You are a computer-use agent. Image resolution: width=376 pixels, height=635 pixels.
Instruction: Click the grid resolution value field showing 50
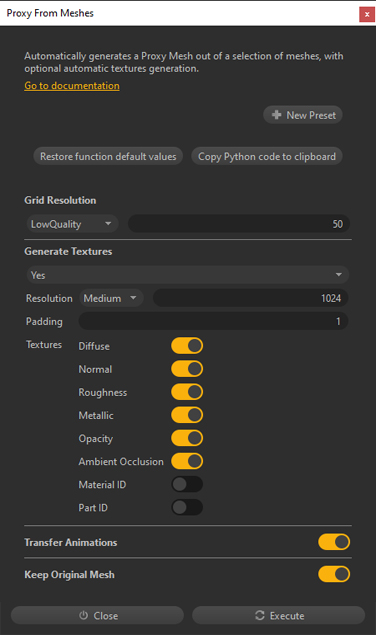[x=239, y=224]
